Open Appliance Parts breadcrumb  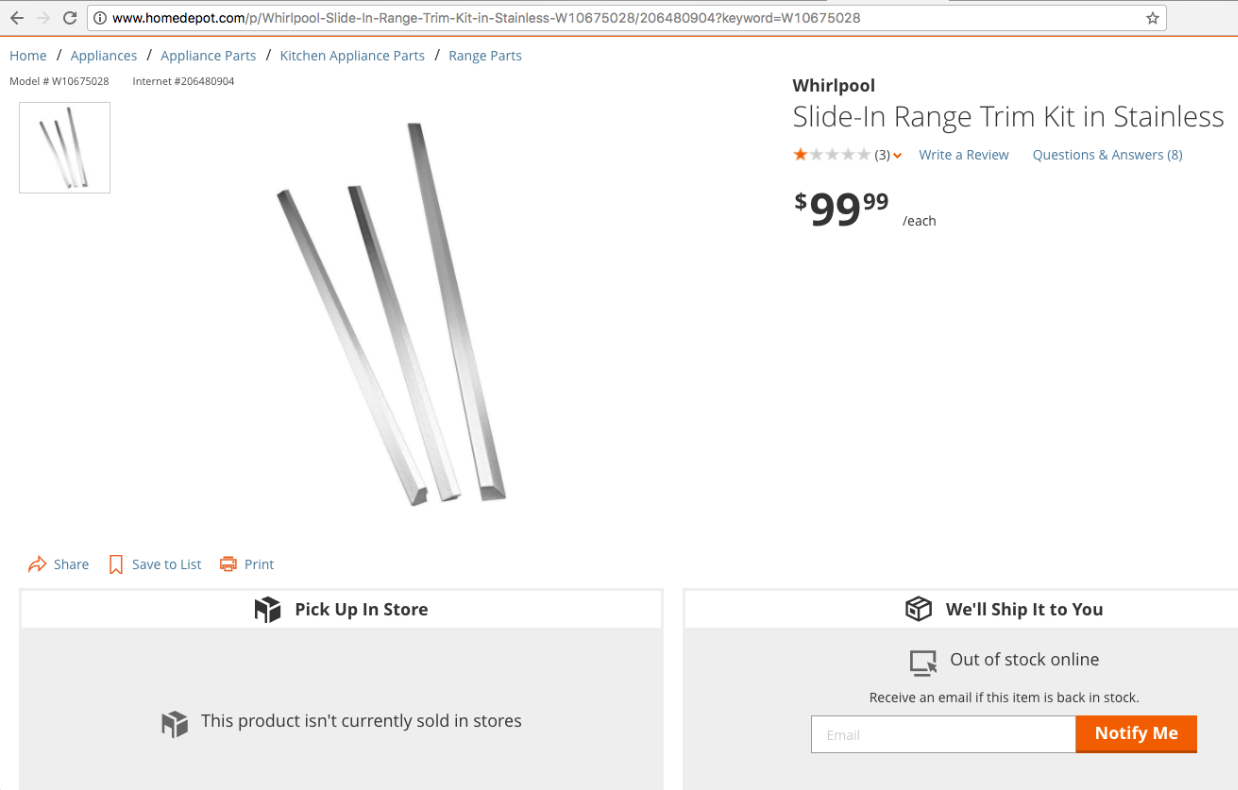click(208, 56)
